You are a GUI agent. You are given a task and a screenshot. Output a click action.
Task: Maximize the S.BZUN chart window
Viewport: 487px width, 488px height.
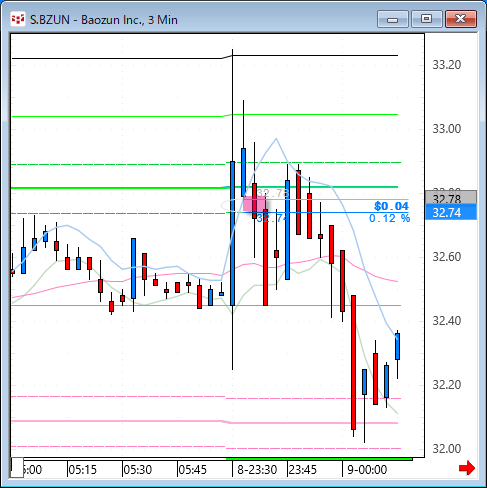click(427, 19)
